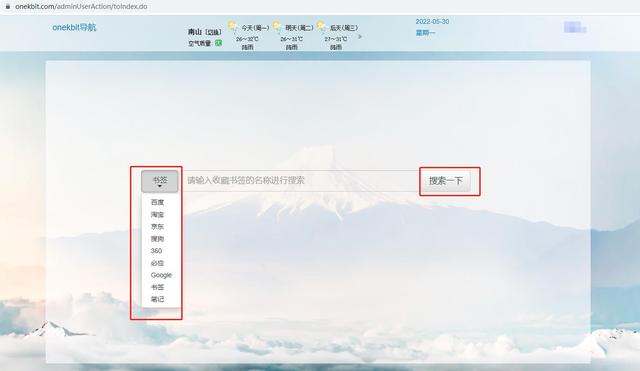Click the weather forecast next arrow
640x371 pixels.
[x=360, y=37]
